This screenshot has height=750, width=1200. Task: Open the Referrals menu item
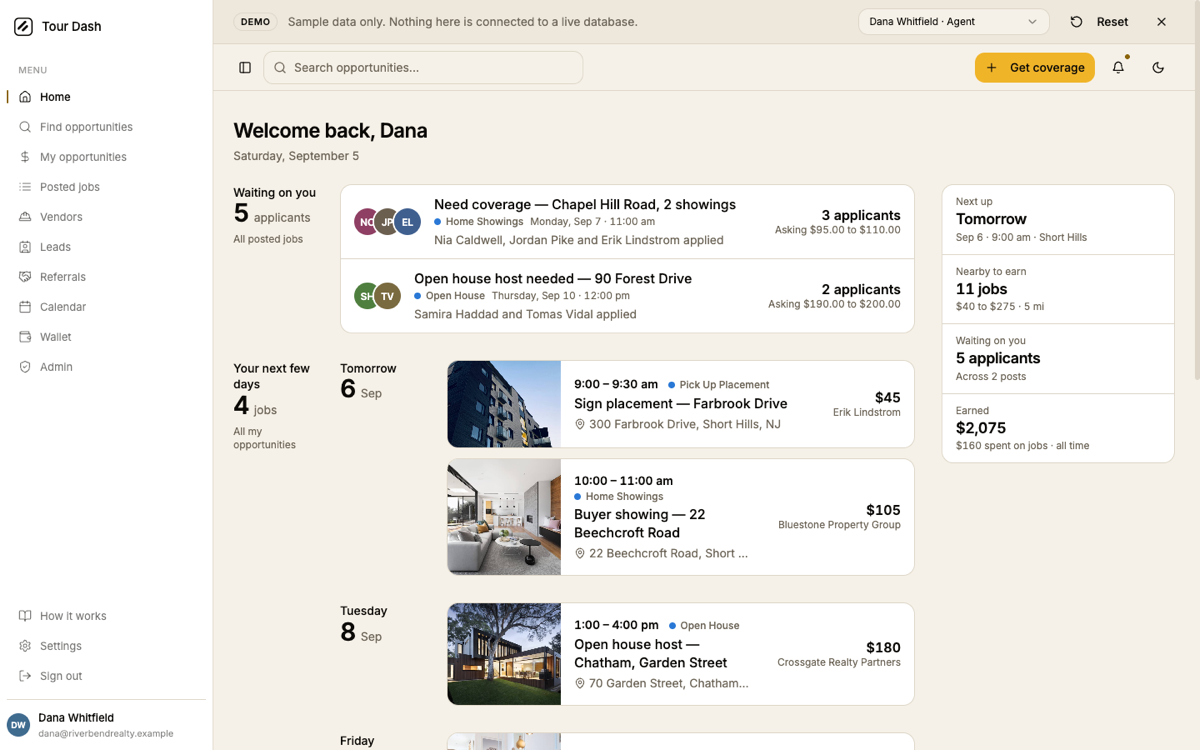click(x=106, y=277)
